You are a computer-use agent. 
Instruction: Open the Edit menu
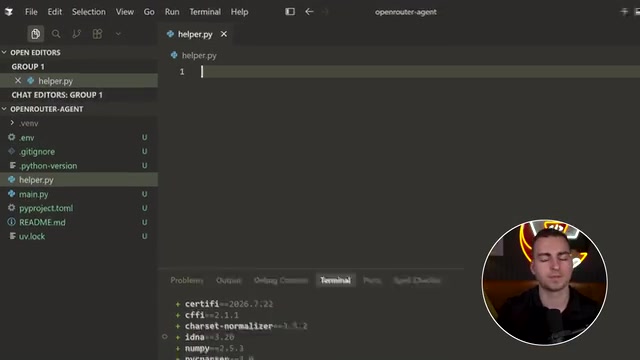tap(55, 12)
